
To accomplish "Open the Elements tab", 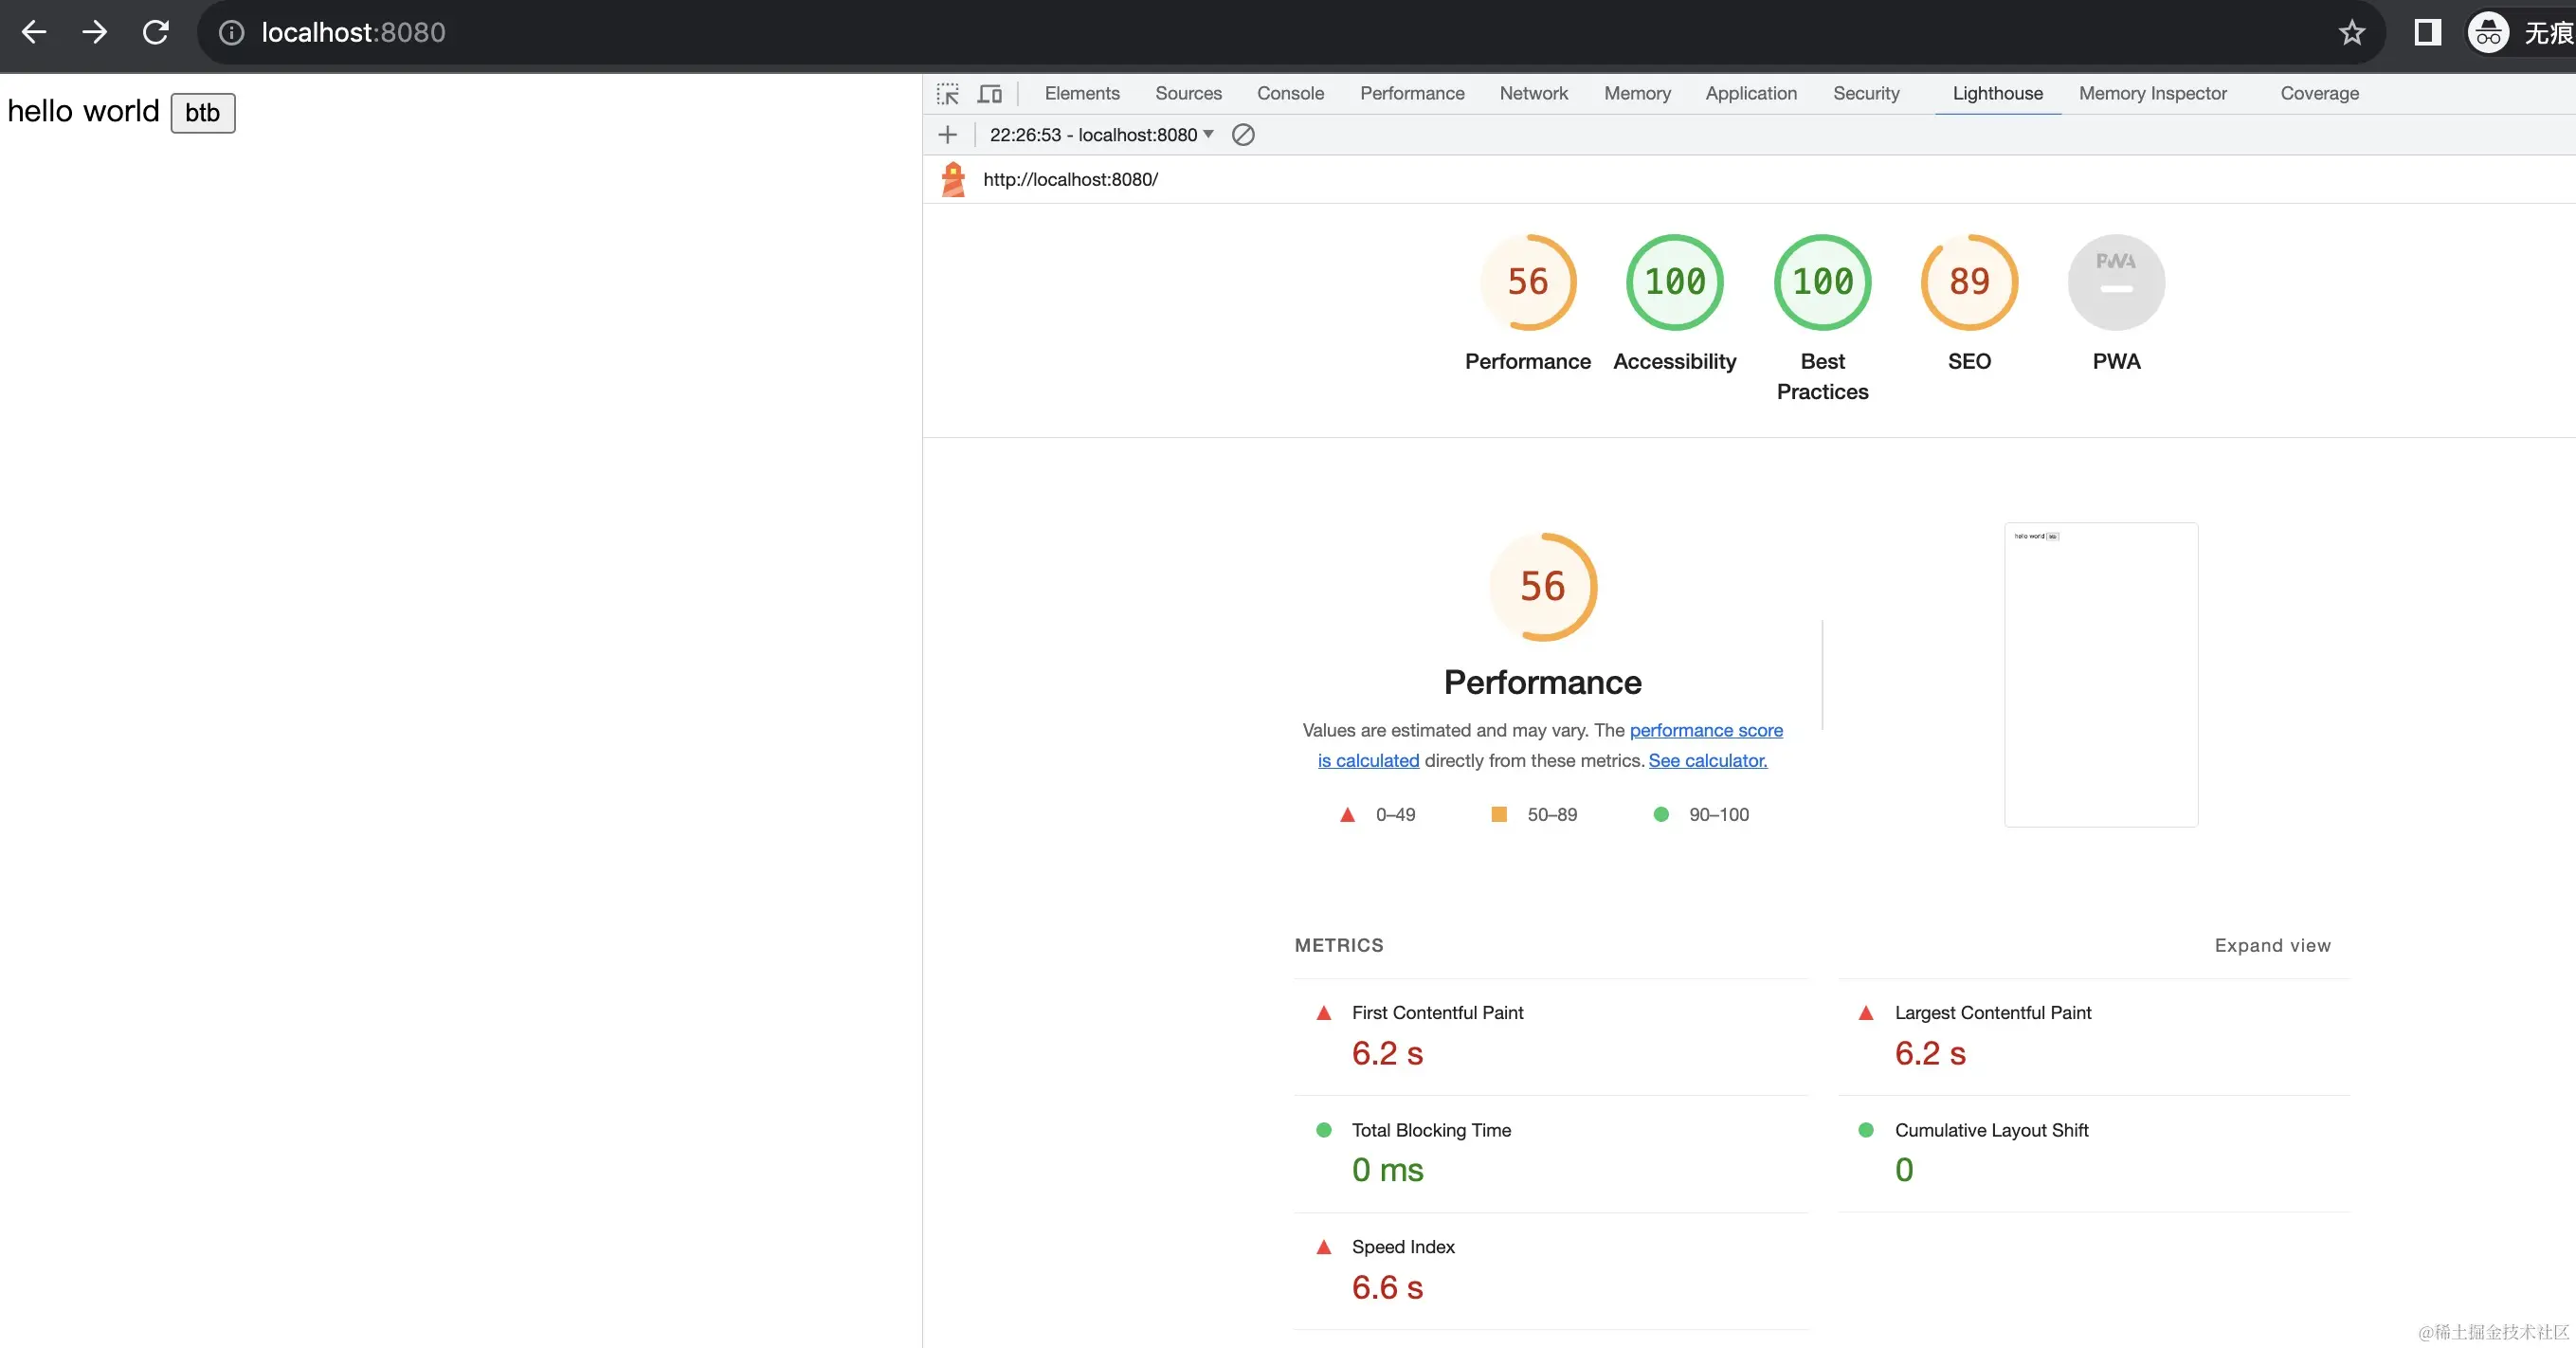I will [1082, 94].
